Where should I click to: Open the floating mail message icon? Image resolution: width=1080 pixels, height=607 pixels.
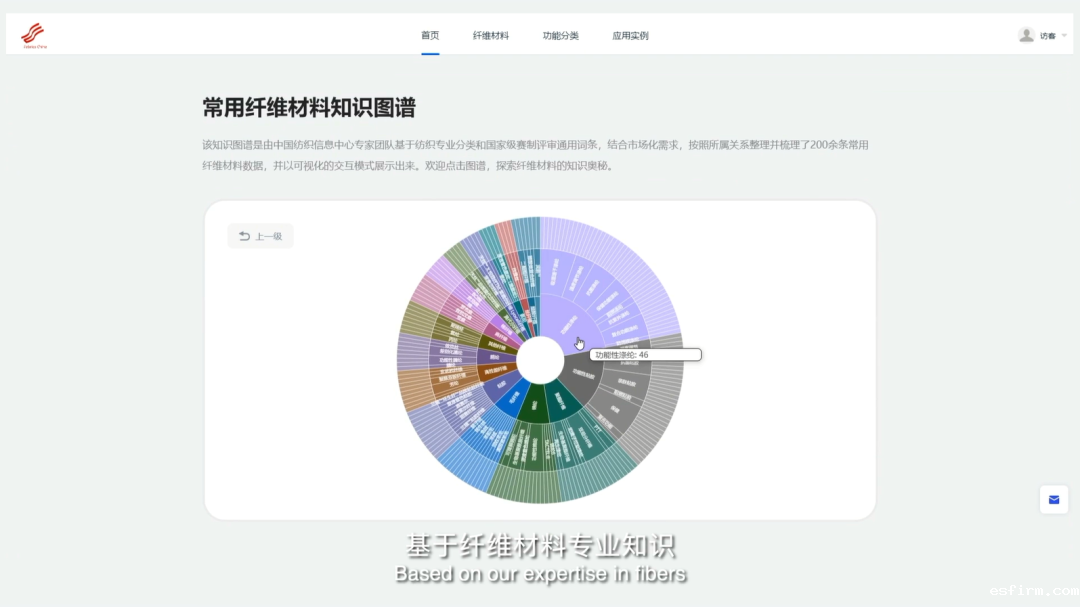(x=1054, y=499)
